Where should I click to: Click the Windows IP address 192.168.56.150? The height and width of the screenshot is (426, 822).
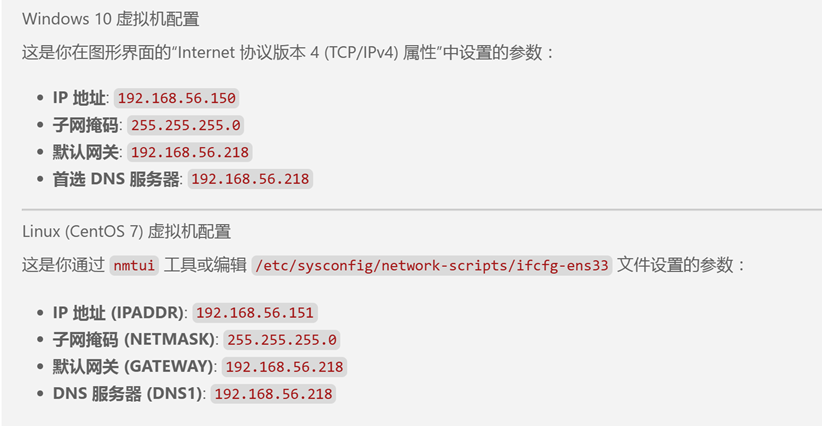point(177,98)
